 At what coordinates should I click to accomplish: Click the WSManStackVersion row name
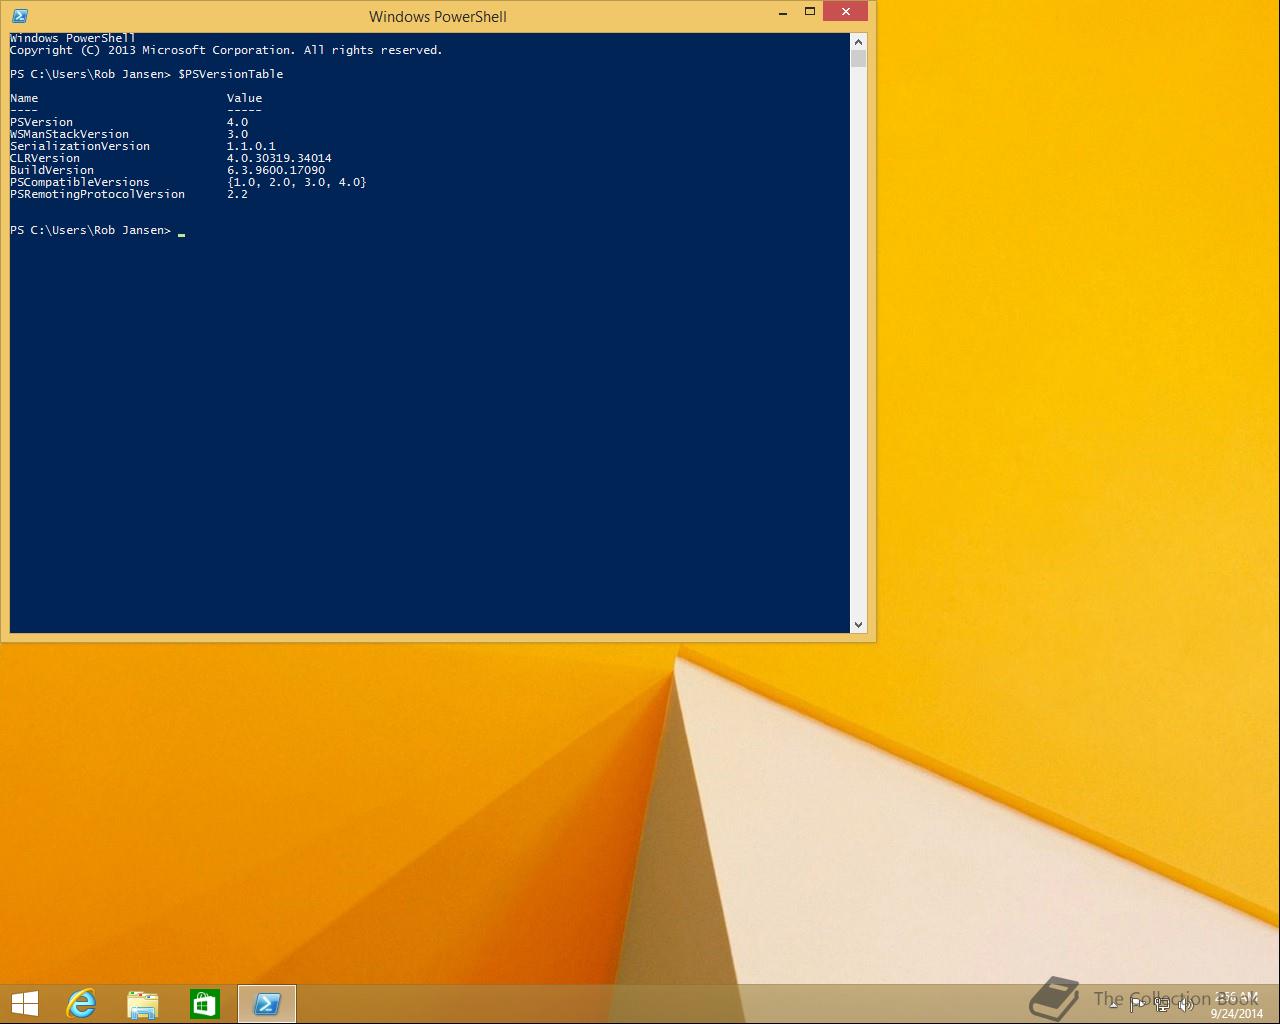pos(69,134)
